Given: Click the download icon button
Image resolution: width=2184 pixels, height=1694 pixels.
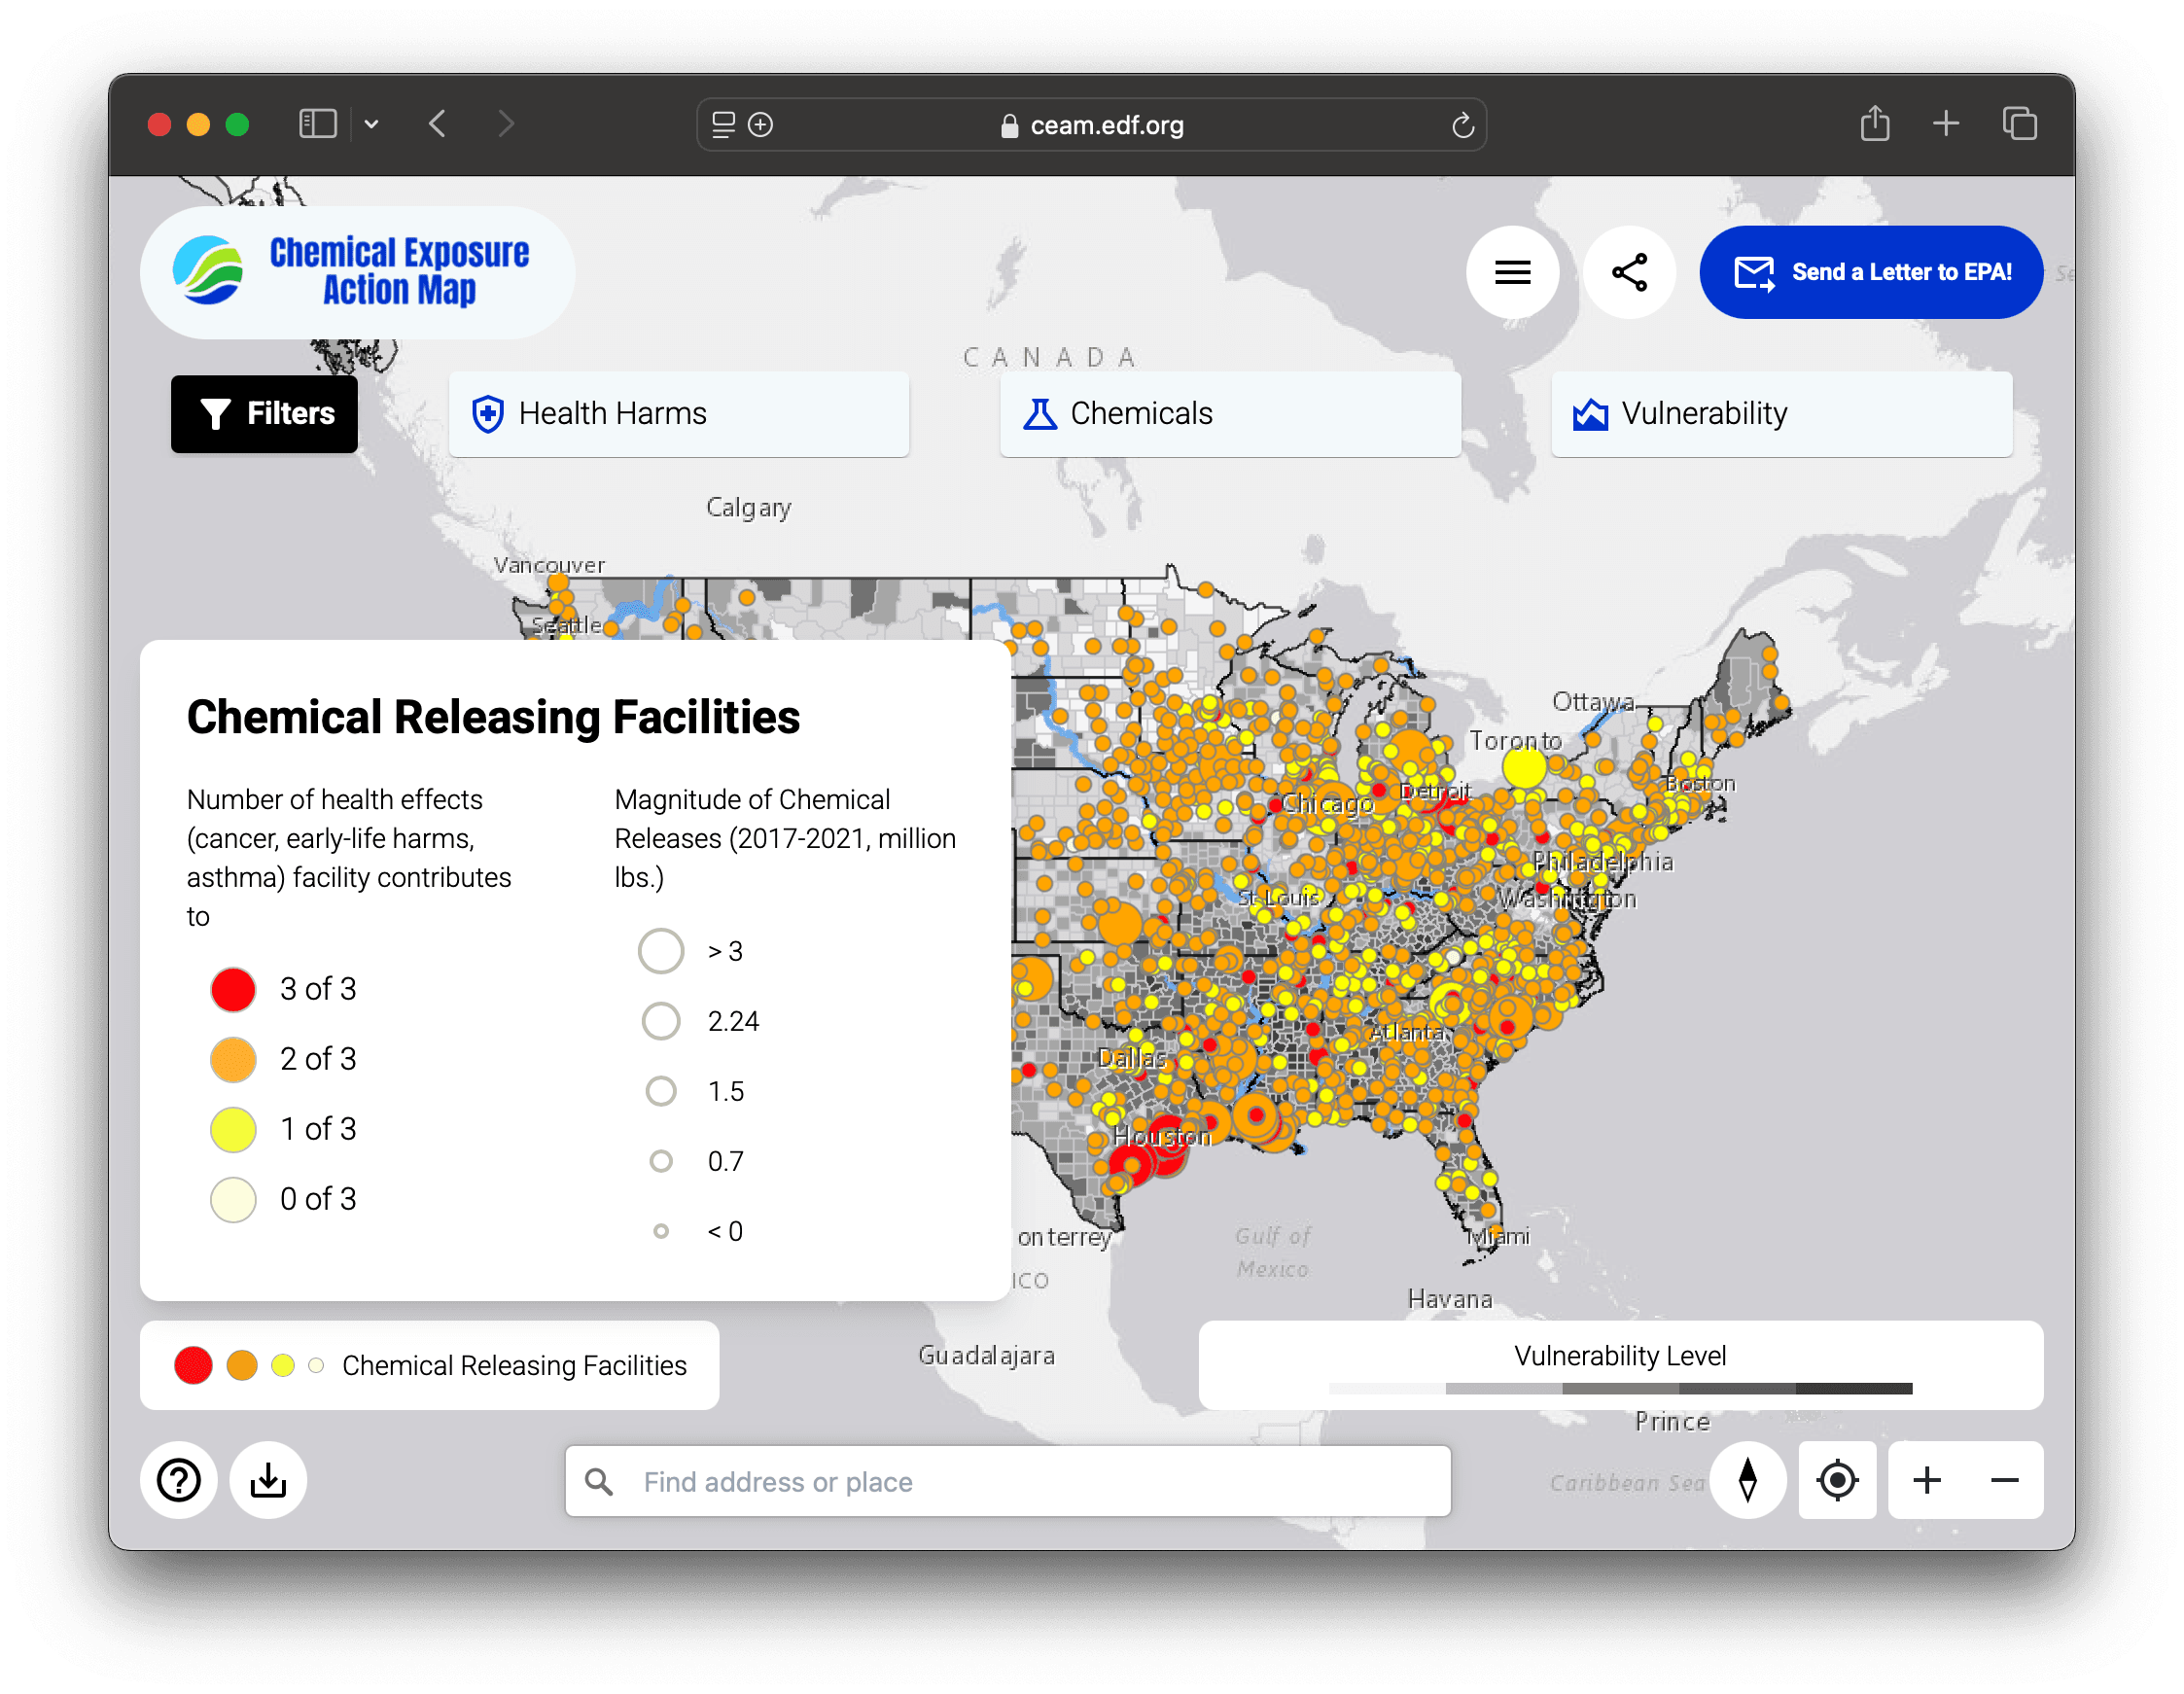Looking at the screenshot, I should click(268, 1480).
